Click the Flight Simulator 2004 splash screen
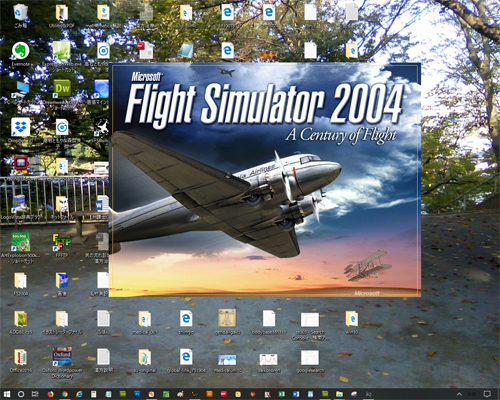500x400 pixels. coord(265,180)
